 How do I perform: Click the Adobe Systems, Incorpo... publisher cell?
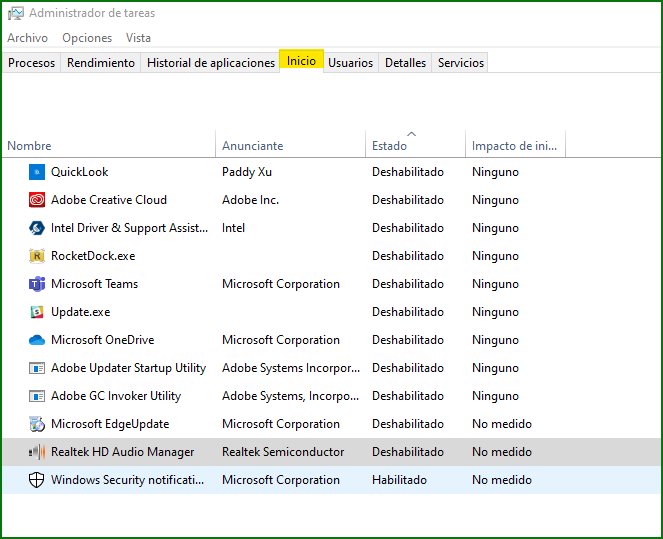point(290,396)
